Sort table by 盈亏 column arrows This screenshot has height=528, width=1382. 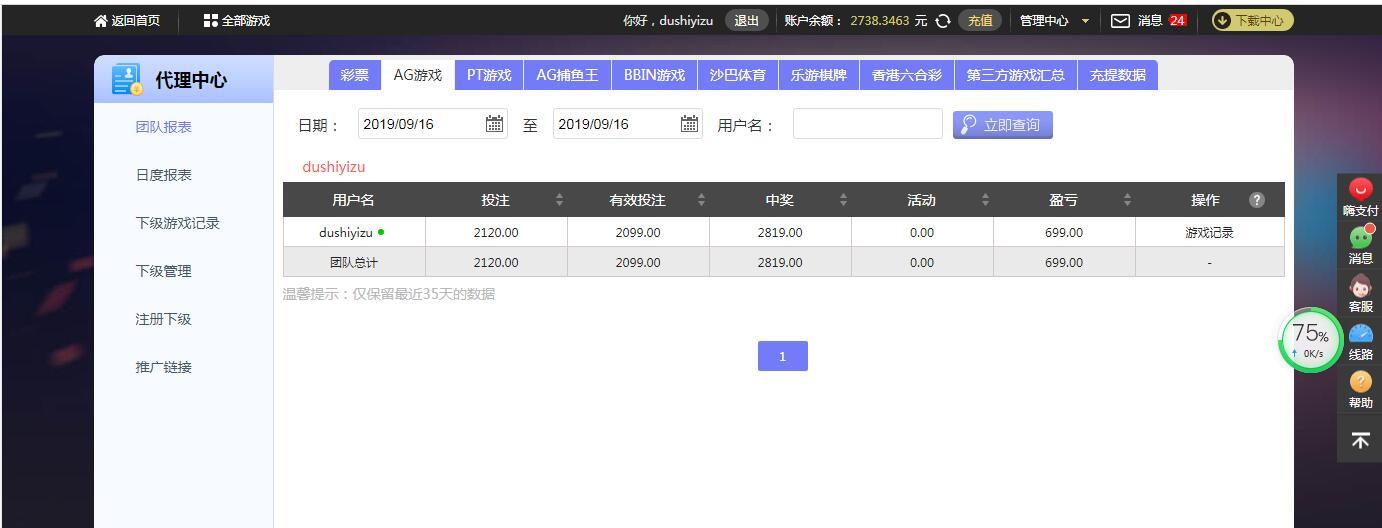coord(1127,200)
